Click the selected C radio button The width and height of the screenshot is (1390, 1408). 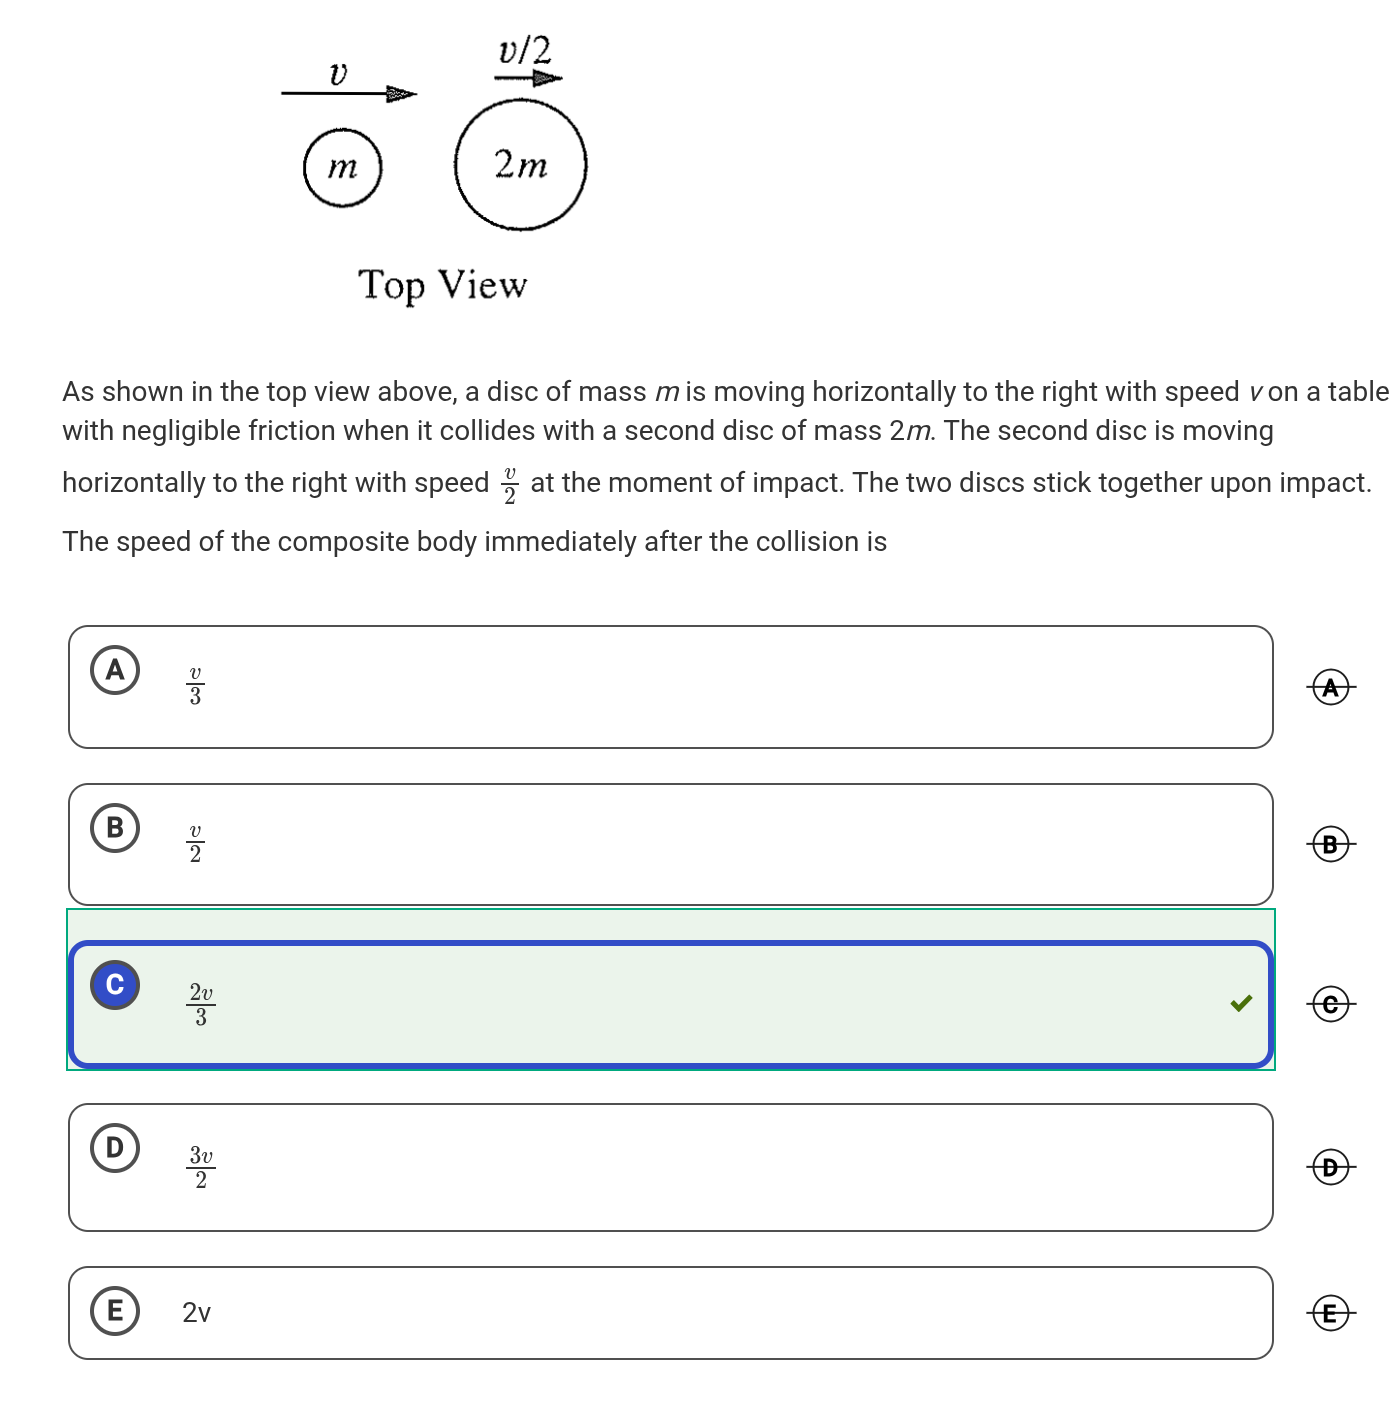[115, 985]
